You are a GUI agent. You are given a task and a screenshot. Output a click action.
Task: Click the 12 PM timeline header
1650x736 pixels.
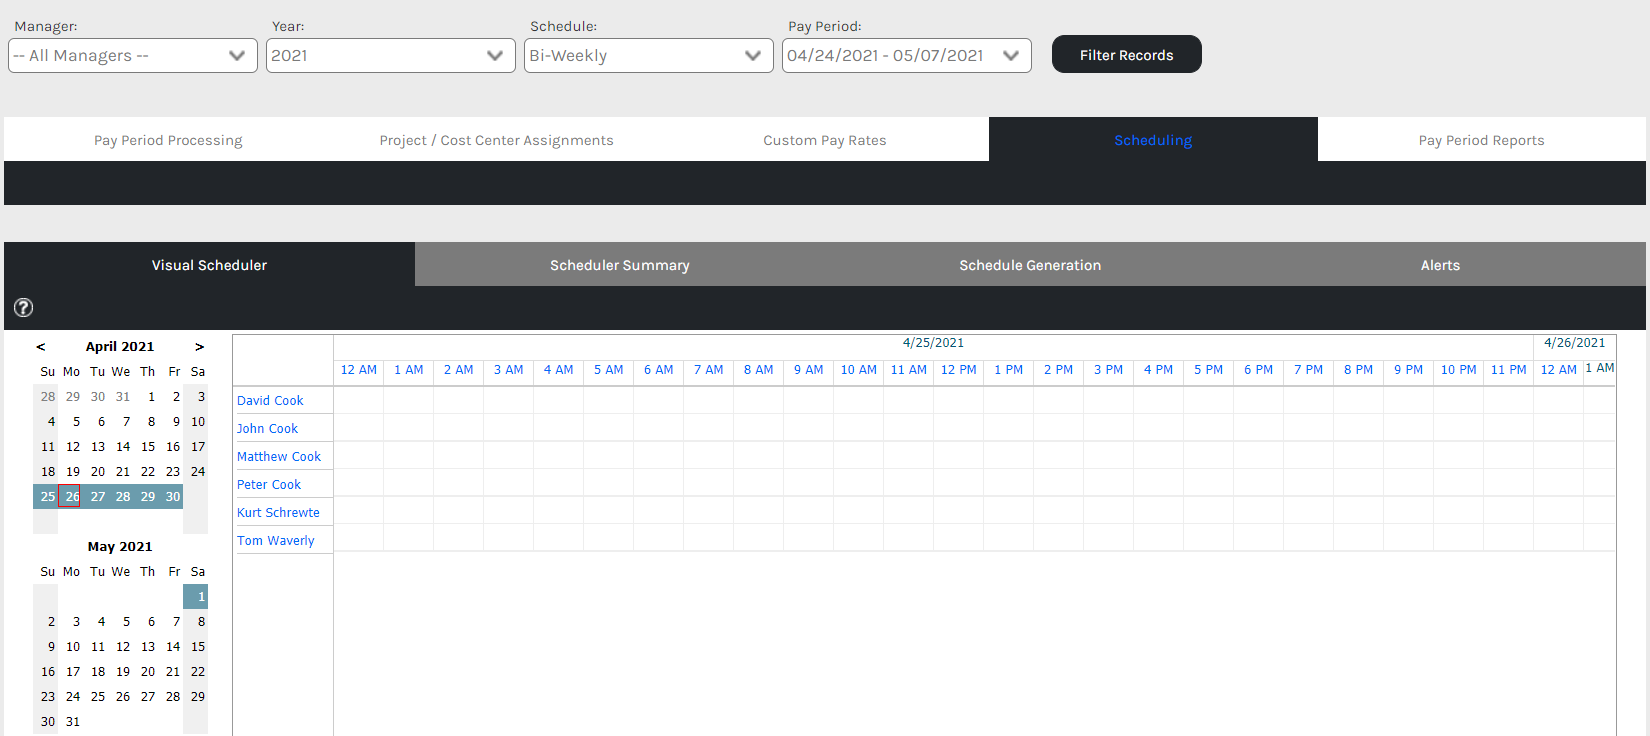click(x=958, y=370)
